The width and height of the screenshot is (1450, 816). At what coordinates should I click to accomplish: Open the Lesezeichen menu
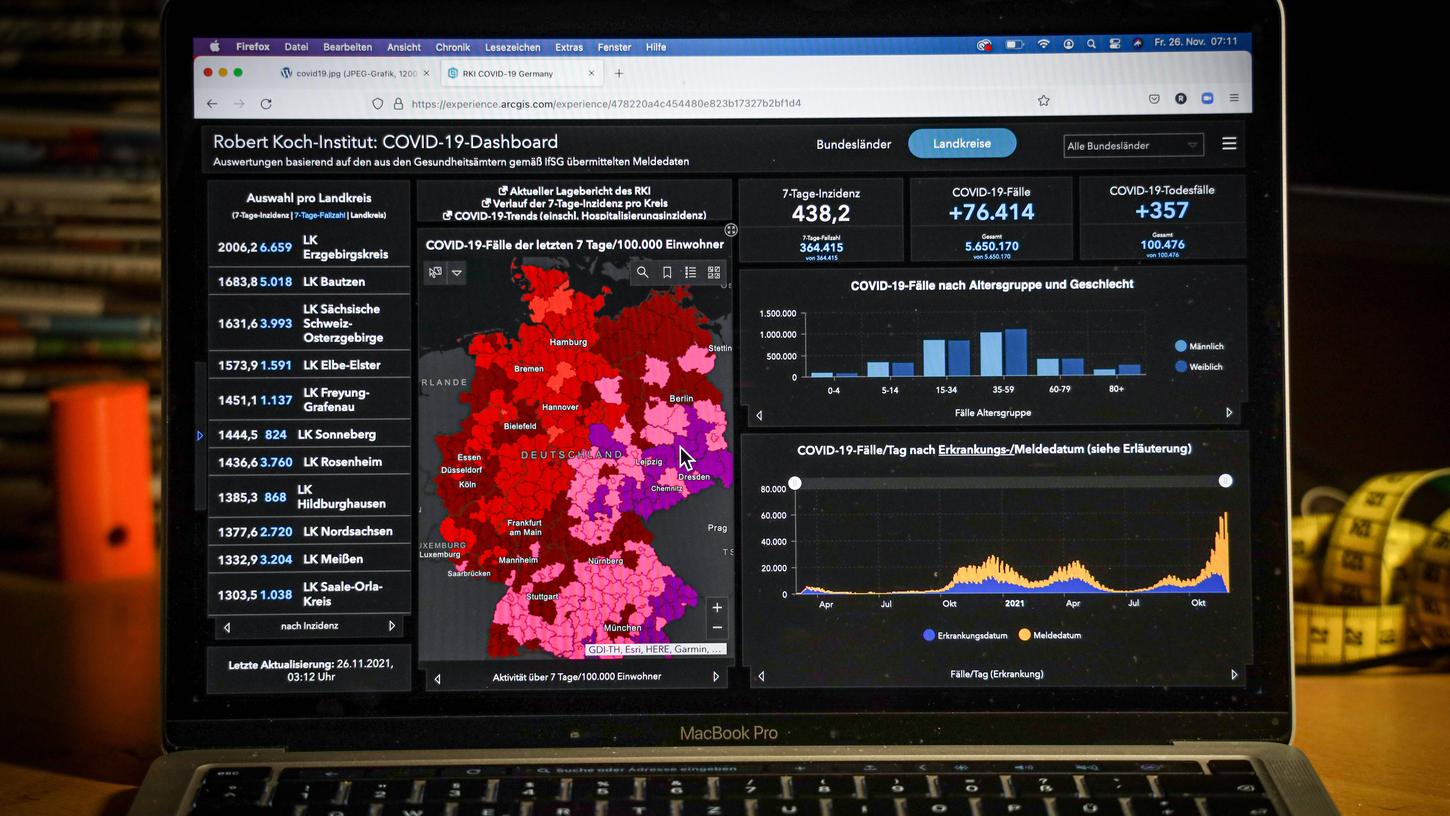click(513, 47)
